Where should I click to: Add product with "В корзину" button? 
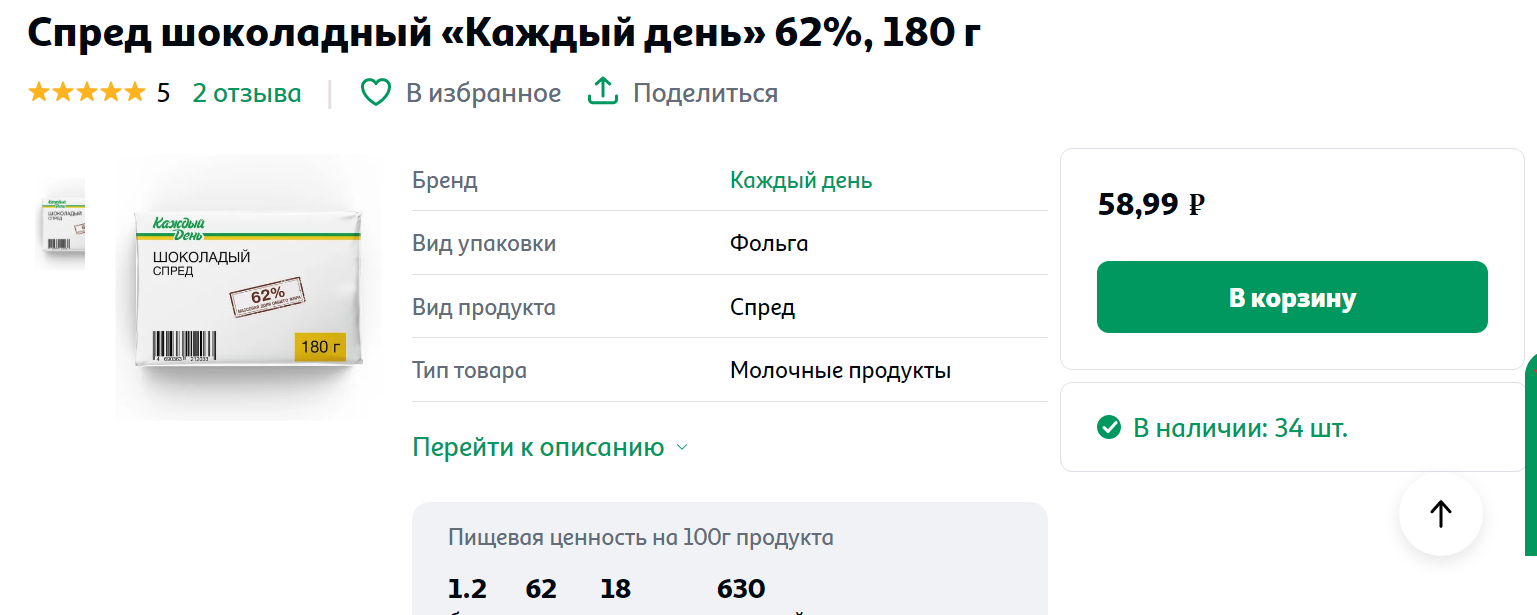tap(1292, 297)
